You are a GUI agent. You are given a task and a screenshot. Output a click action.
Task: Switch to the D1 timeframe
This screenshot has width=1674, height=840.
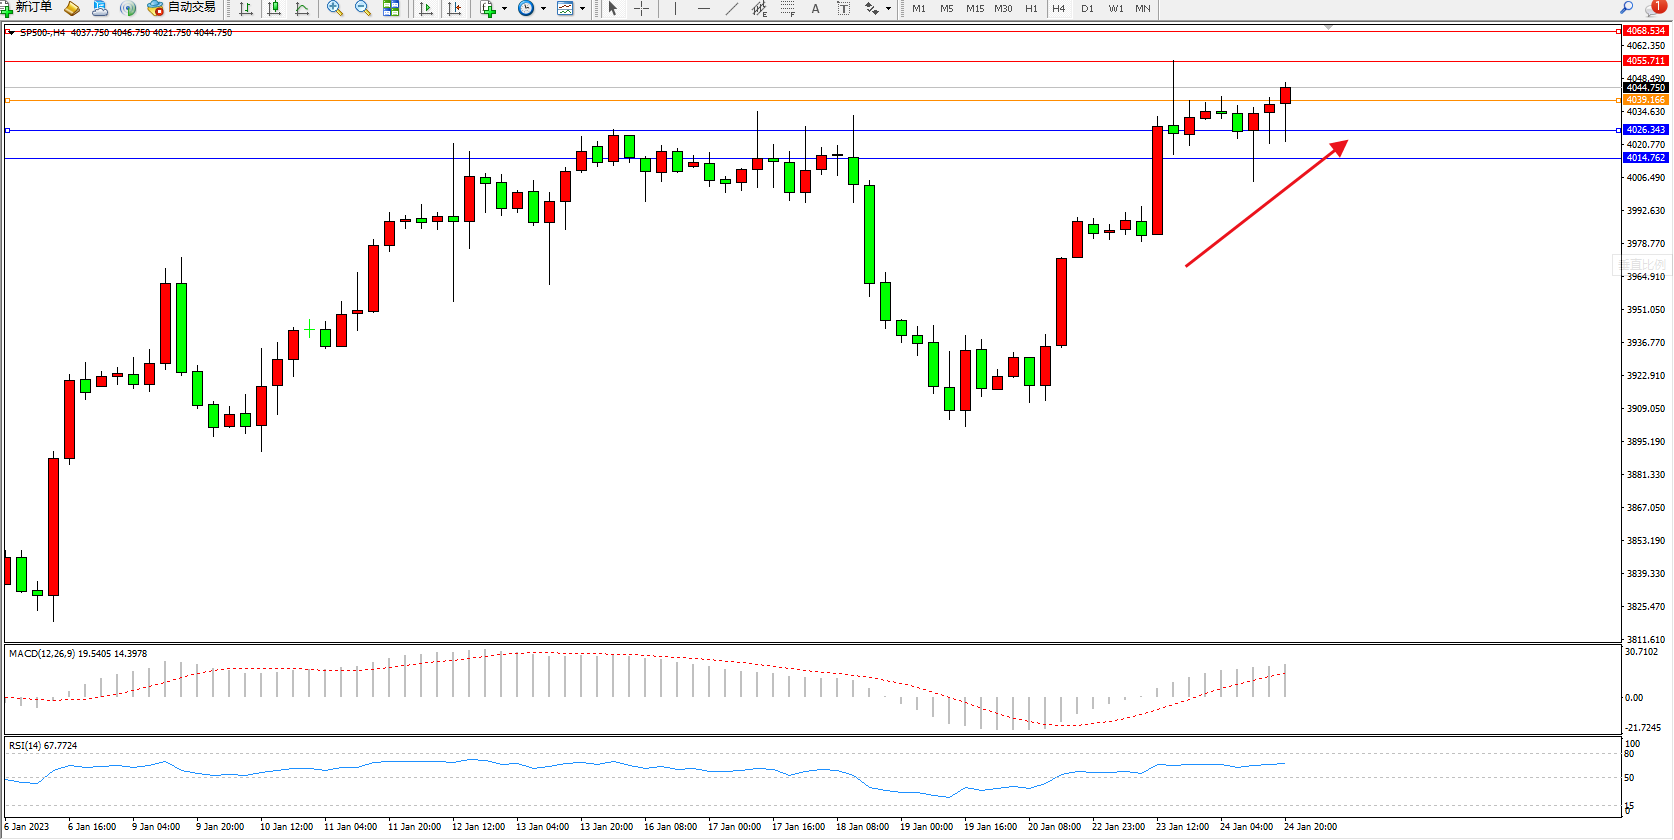(1087, 8)
